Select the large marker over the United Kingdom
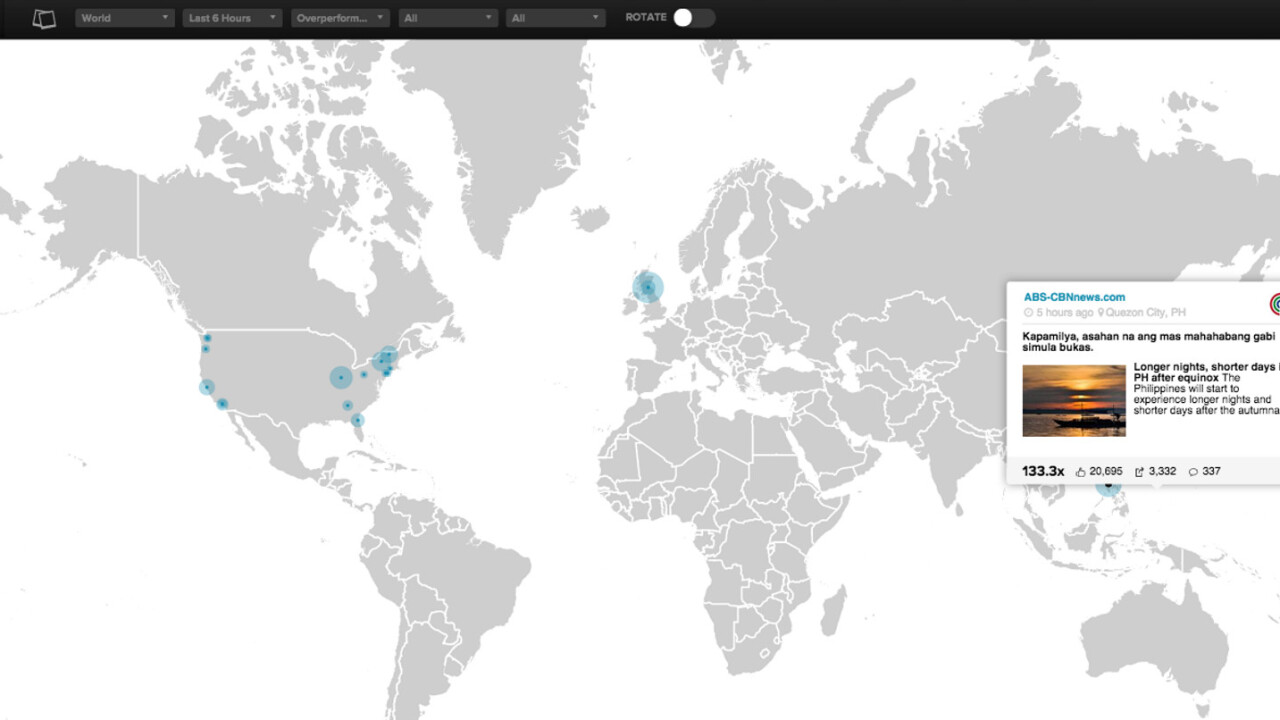The height and width of the screenshot is (720, 1280). (648, 288)
